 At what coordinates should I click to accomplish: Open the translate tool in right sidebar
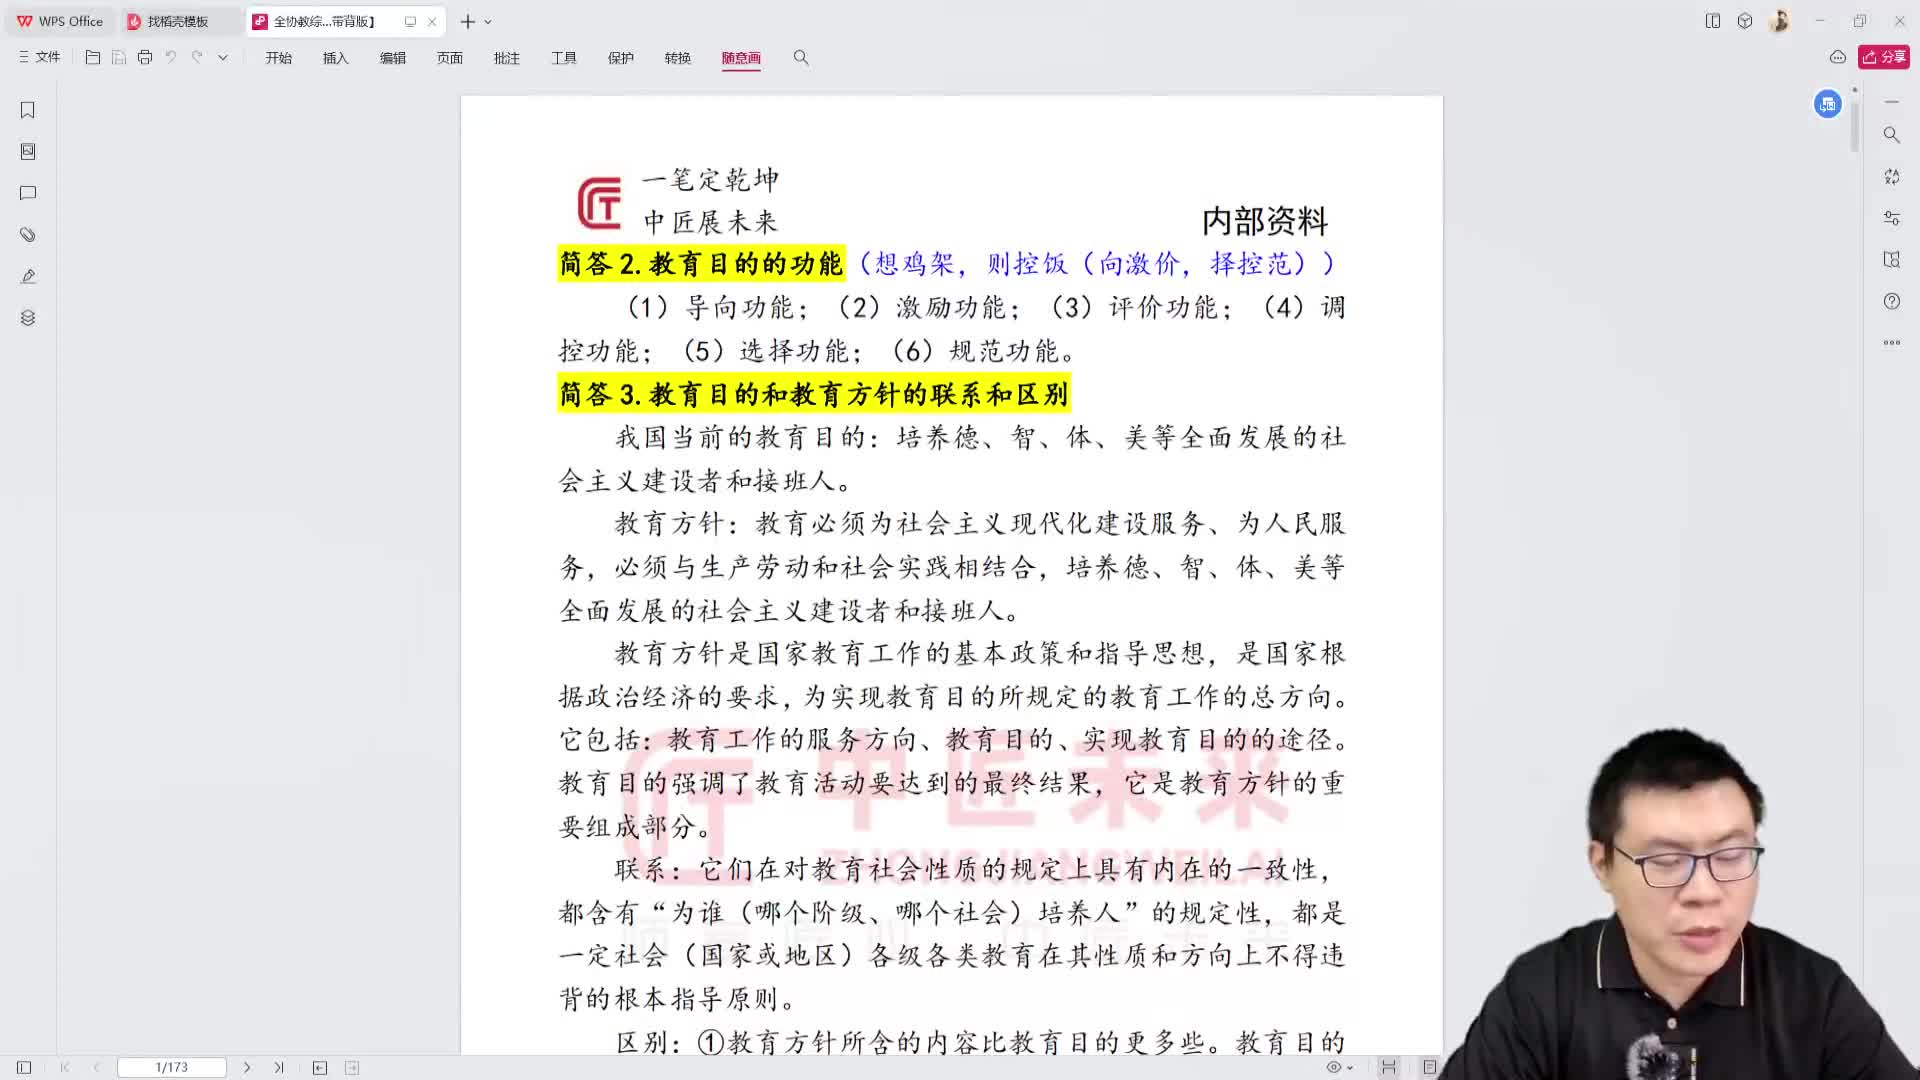1891,176
